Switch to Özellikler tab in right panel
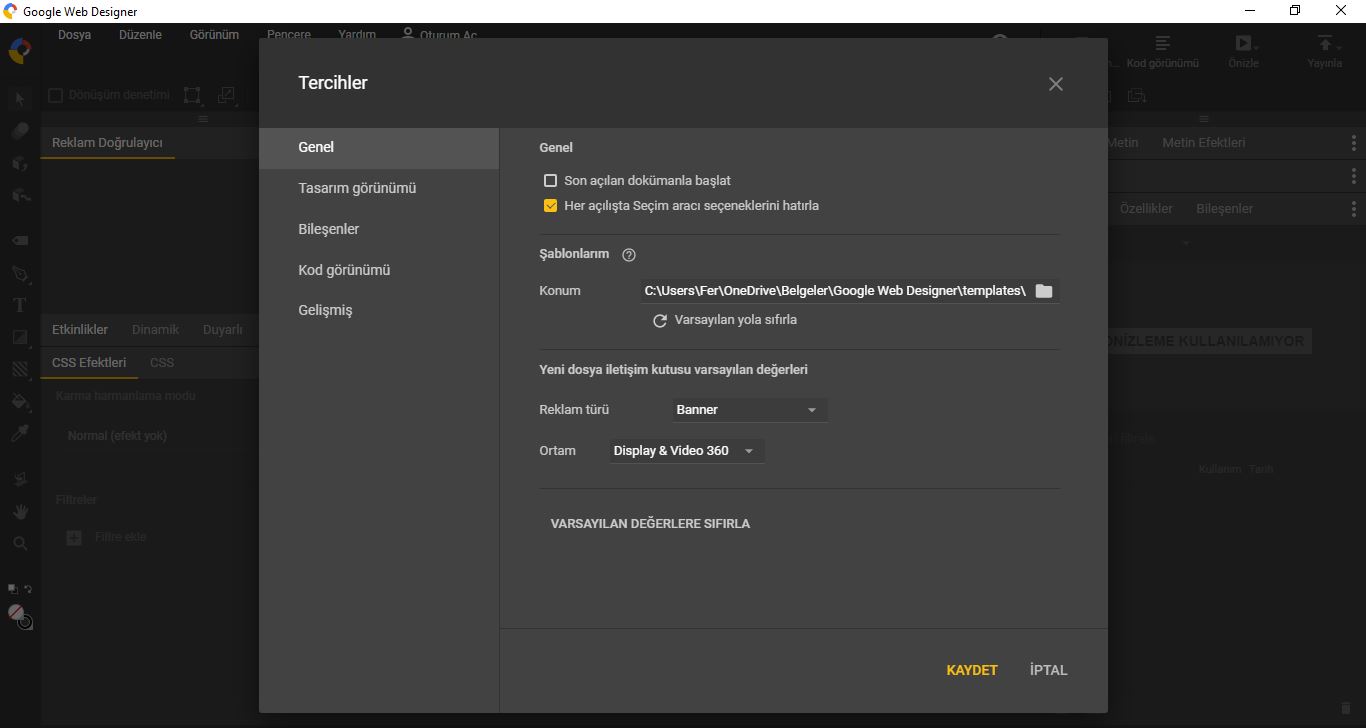 coord(1146,209)
